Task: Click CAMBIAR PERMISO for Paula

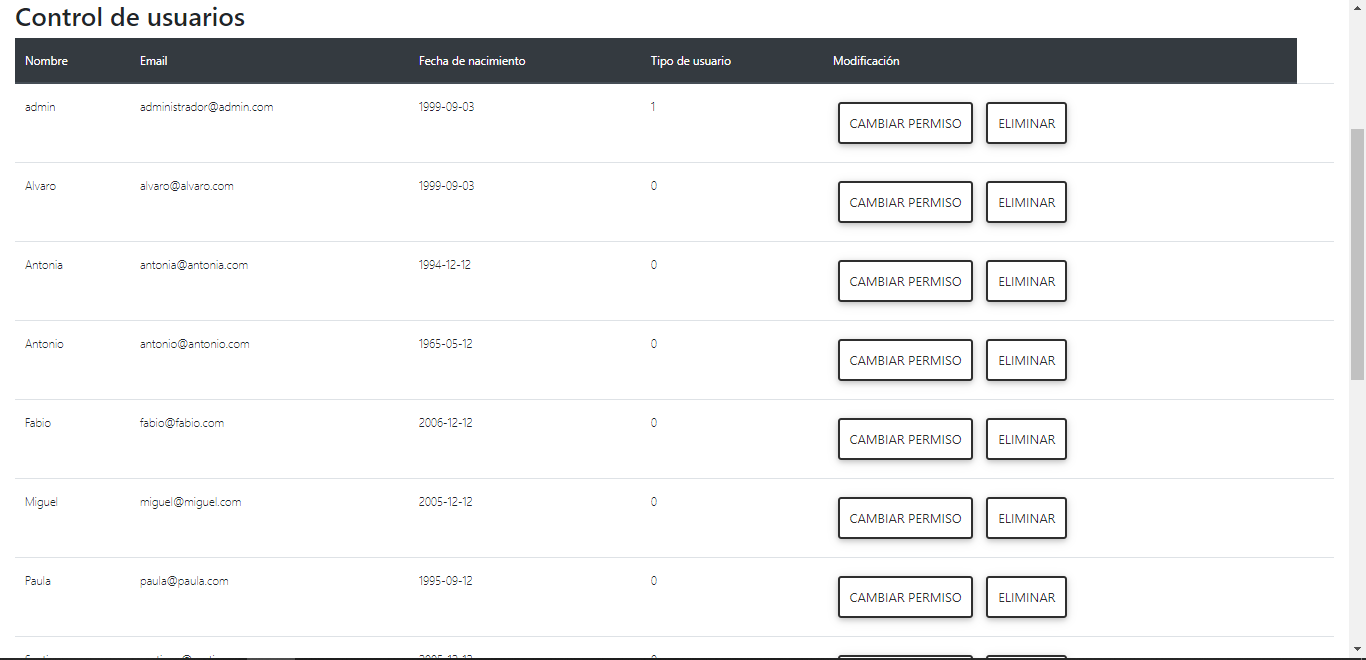Action: (x=905, y=597)
